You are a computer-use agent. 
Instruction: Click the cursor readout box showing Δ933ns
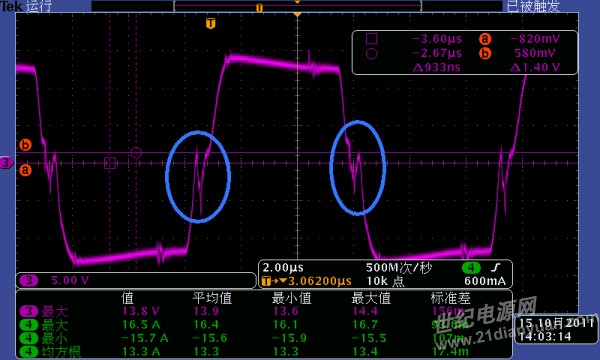tap(464, 52)
